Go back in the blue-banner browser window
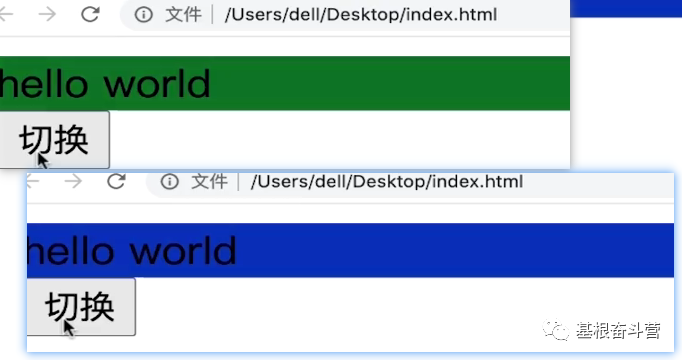 point(33,181)
